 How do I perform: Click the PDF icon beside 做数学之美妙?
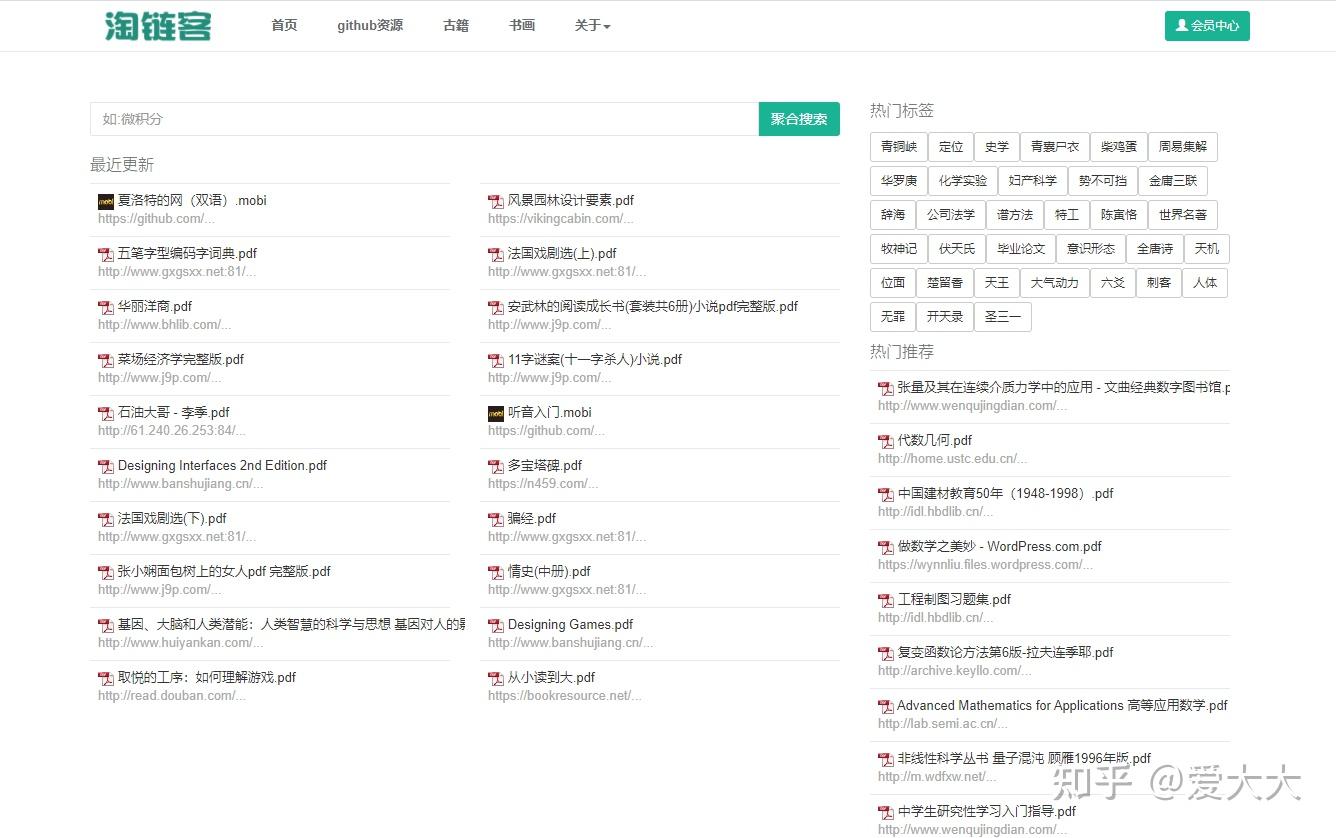886,547
